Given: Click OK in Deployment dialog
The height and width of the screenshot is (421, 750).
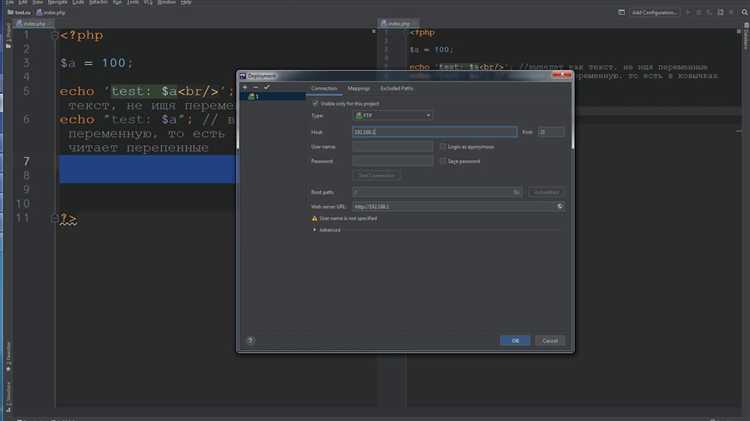Looking at the screenshot, I should [x=515, y=341].
